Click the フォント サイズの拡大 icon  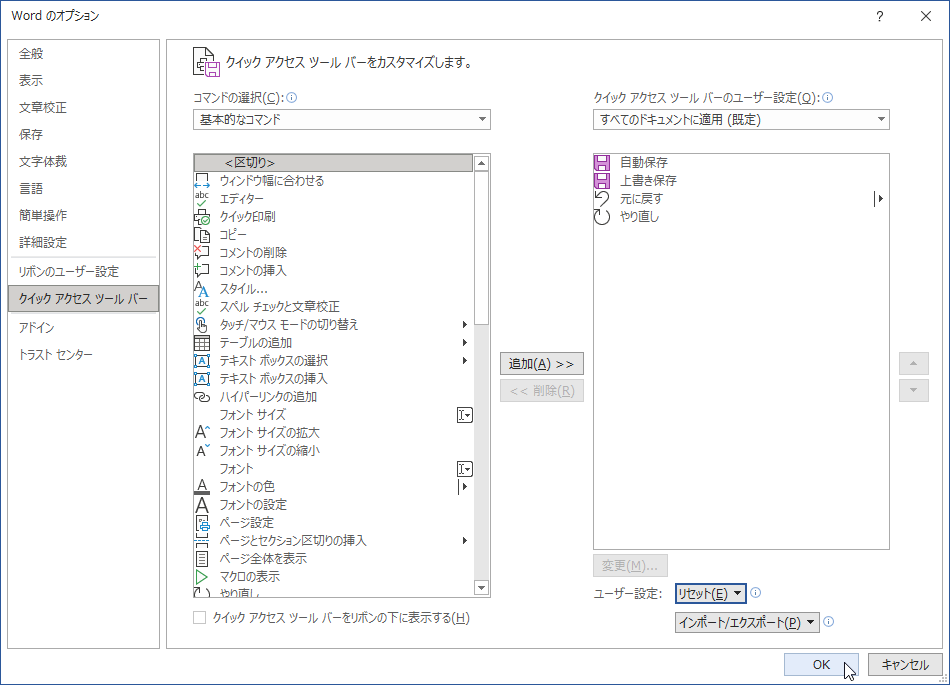[202, 432]
